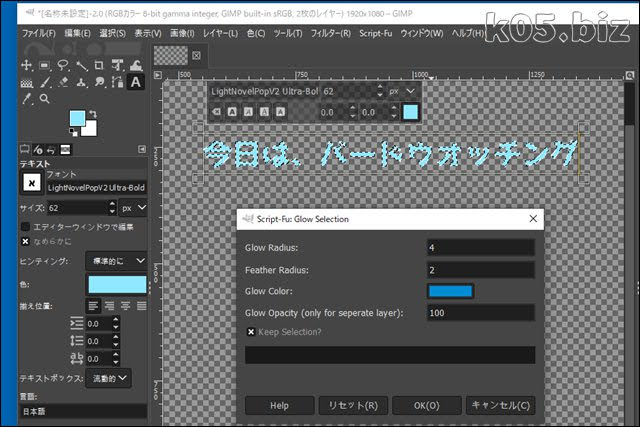Open size unit px dropdown in tool options
This screenshot has height=427, width=640.
(133, 208)
